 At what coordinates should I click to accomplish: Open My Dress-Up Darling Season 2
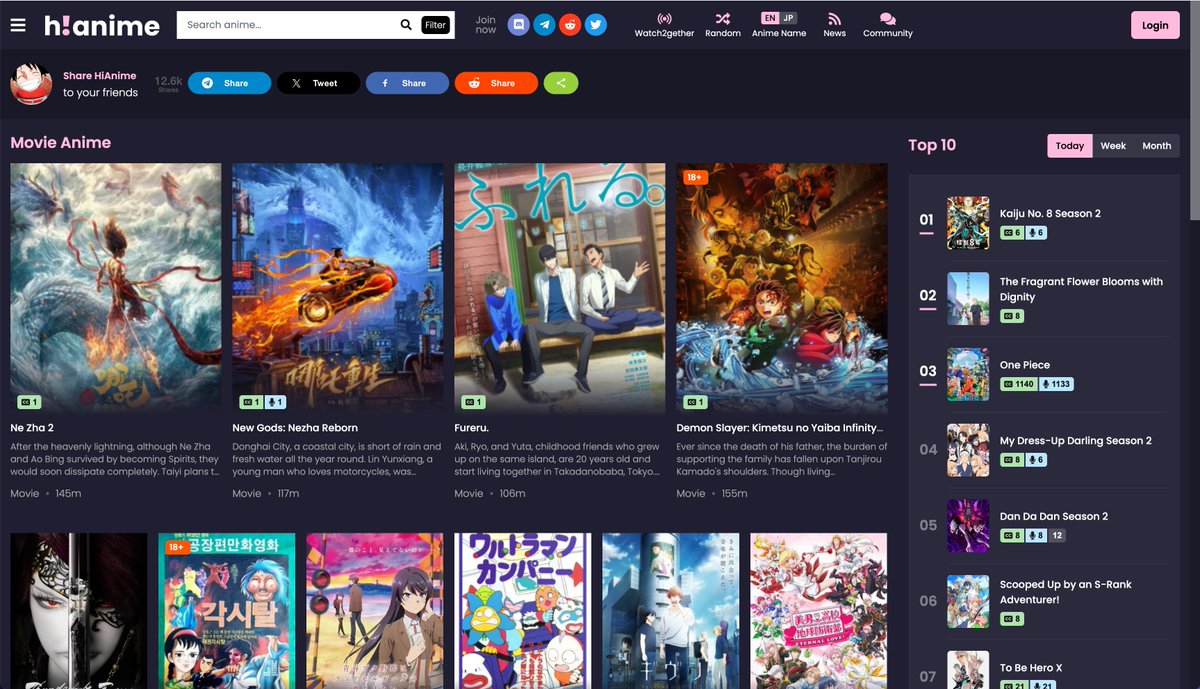[1076, 441]
